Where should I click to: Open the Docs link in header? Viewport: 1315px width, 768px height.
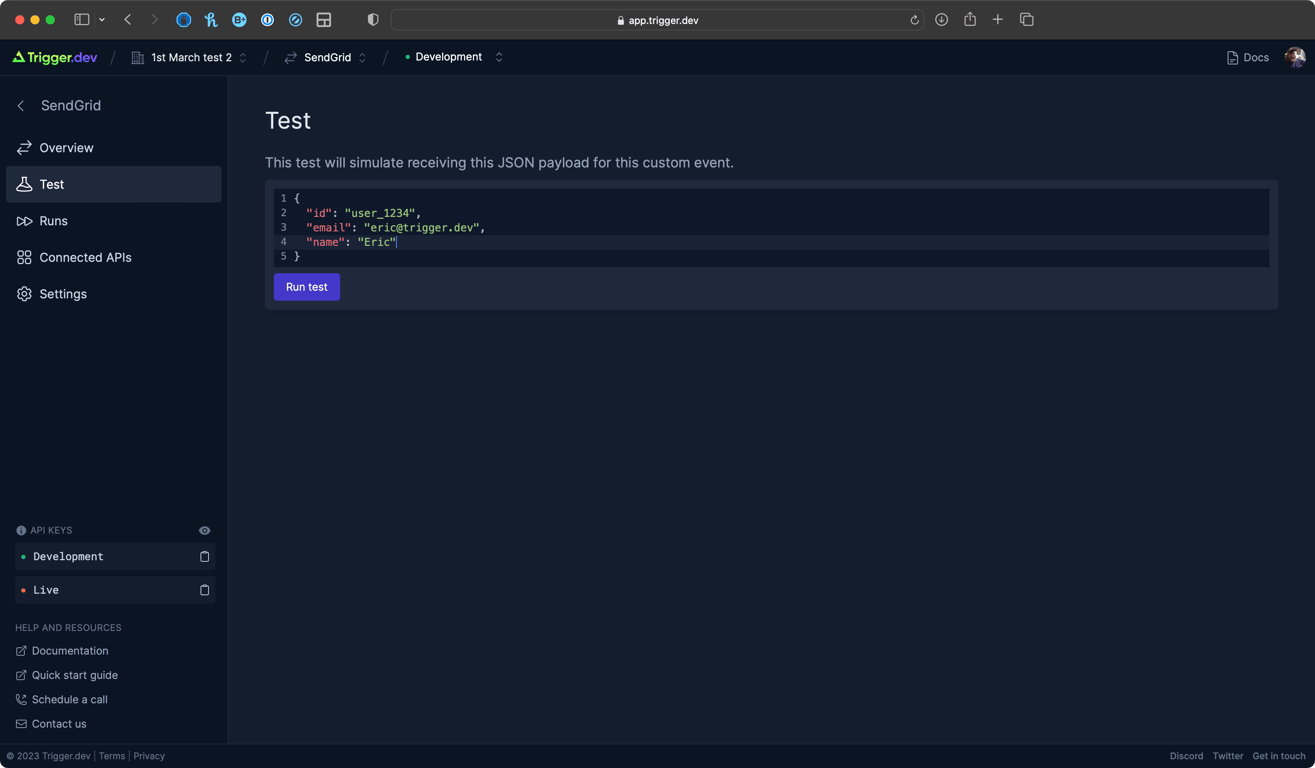[x=1247, y=58]
